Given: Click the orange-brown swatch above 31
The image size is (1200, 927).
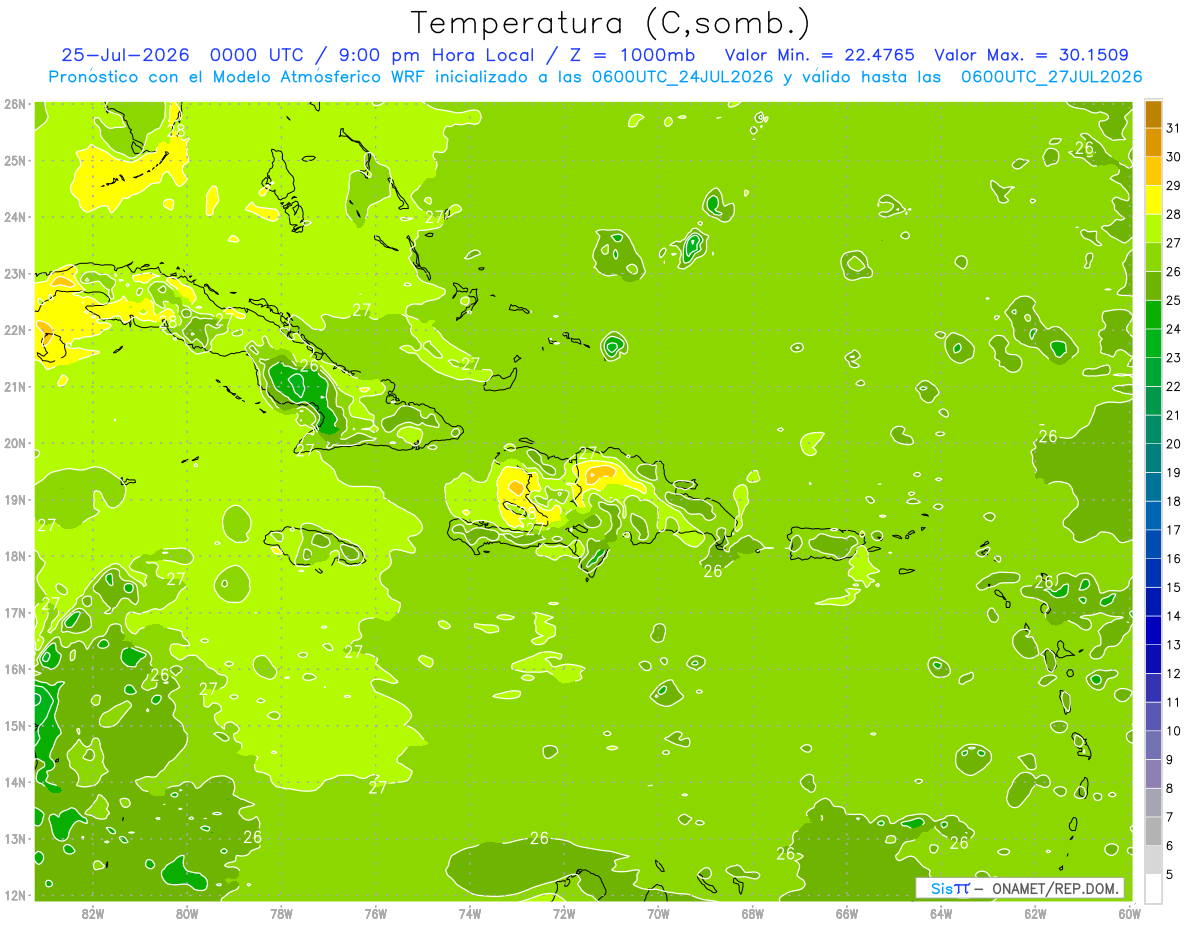Looking at the screenshot, I should pyautogui.click(x=1153, y=114).
